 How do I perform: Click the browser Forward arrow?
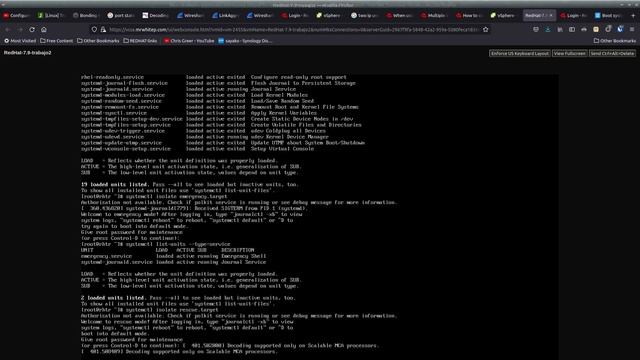[x=20, y=29]
